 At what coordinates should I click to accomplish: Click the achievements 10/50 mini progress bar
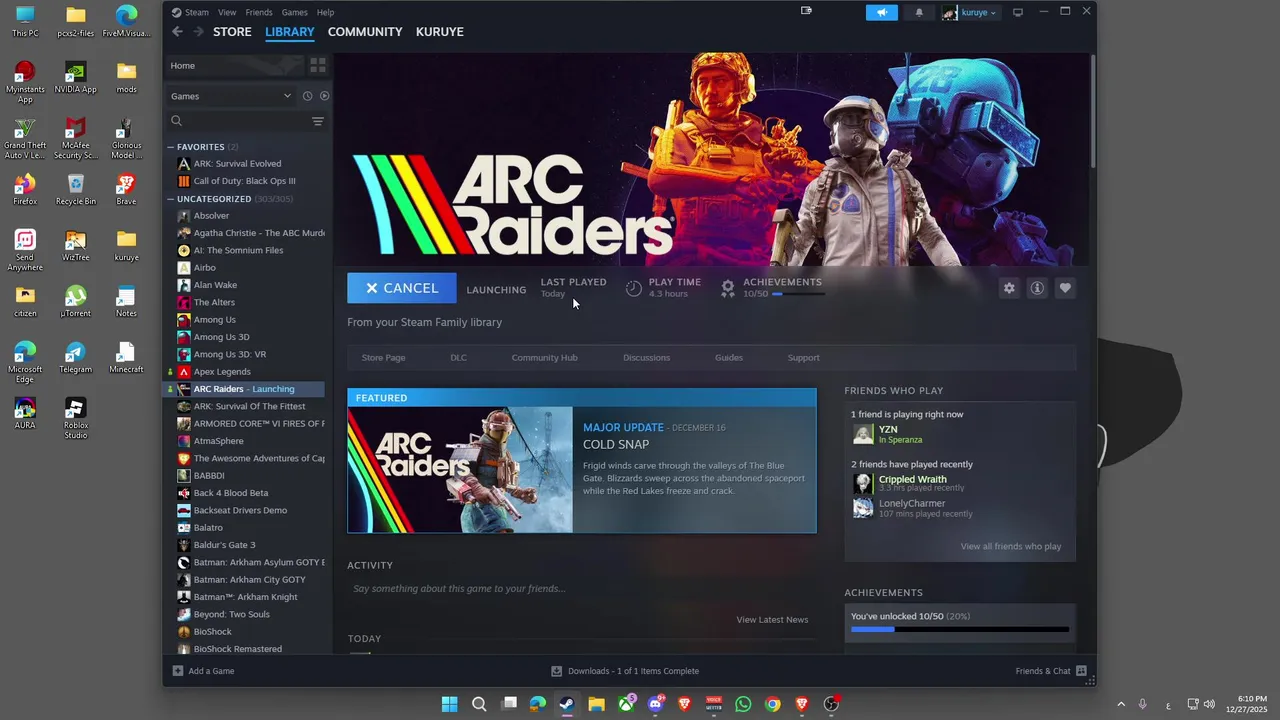tap(798, 294)
